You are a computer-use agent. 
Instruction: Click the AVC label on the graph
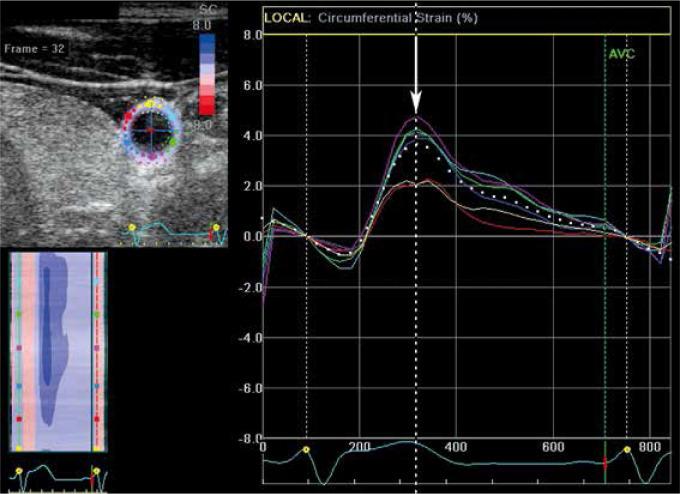coord(621,55)
